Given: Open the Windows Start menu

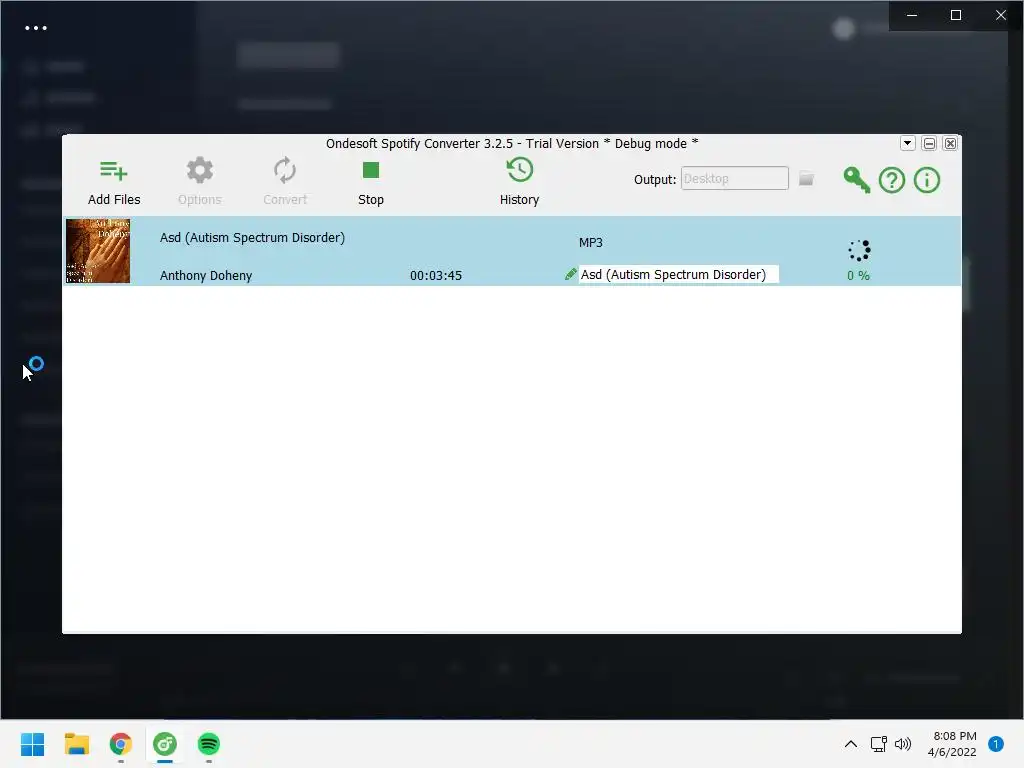Looking at the screenshot, I should [33, 744].
